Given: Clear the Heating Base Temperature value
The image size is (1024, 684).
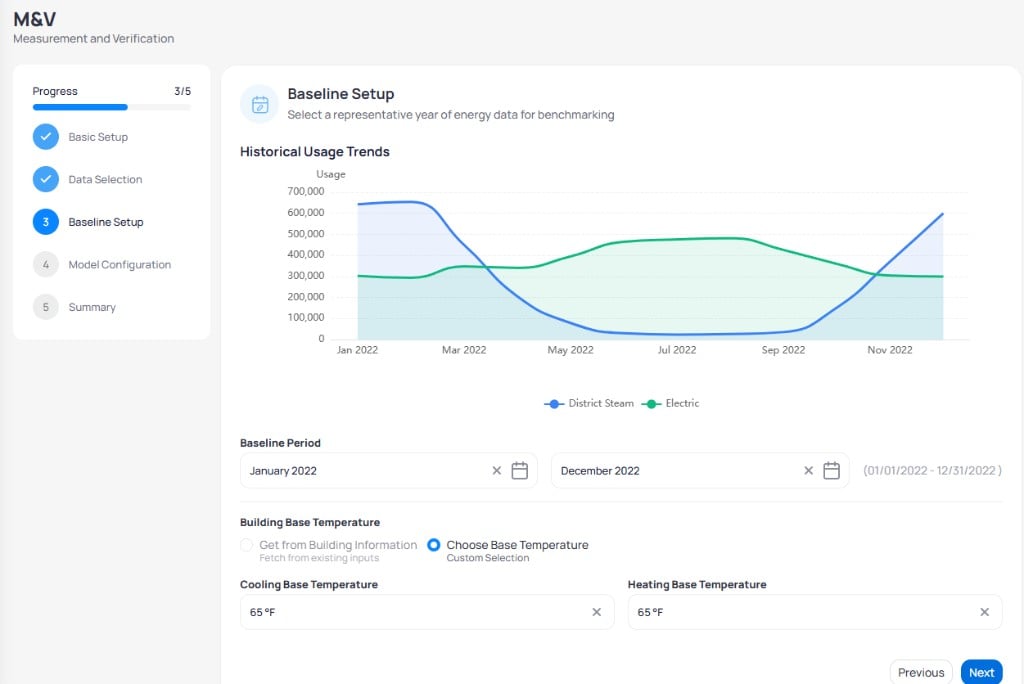Looking at the screenshot, I should click(984, 612).
